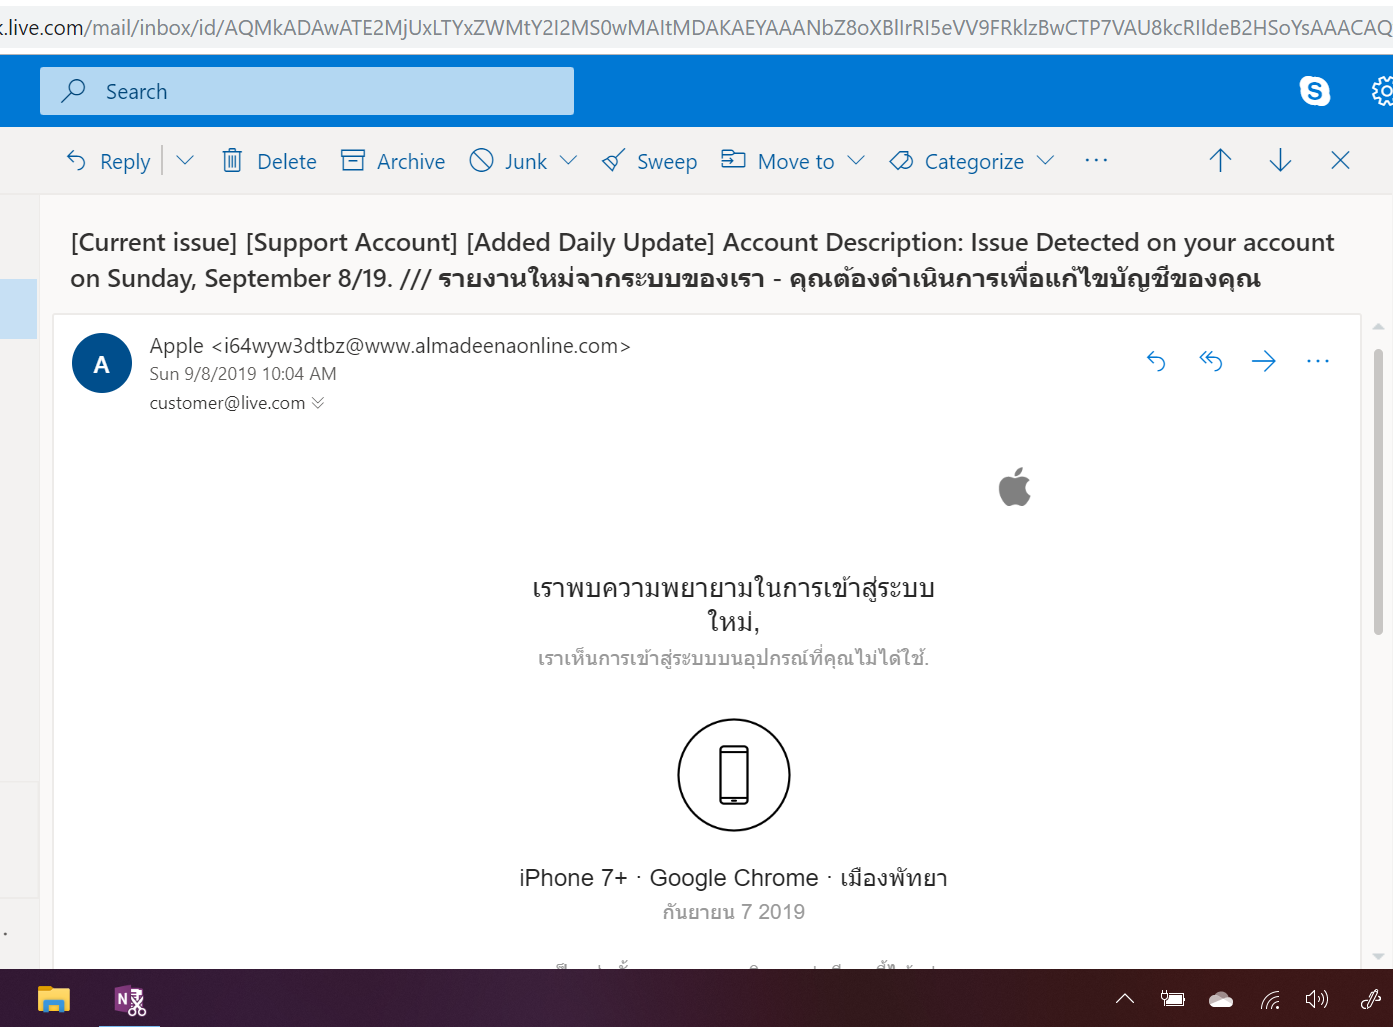Open the volume speaker tray icon
Image resolution: width=1393 pixels, height=1027 pixels.
1317,999
